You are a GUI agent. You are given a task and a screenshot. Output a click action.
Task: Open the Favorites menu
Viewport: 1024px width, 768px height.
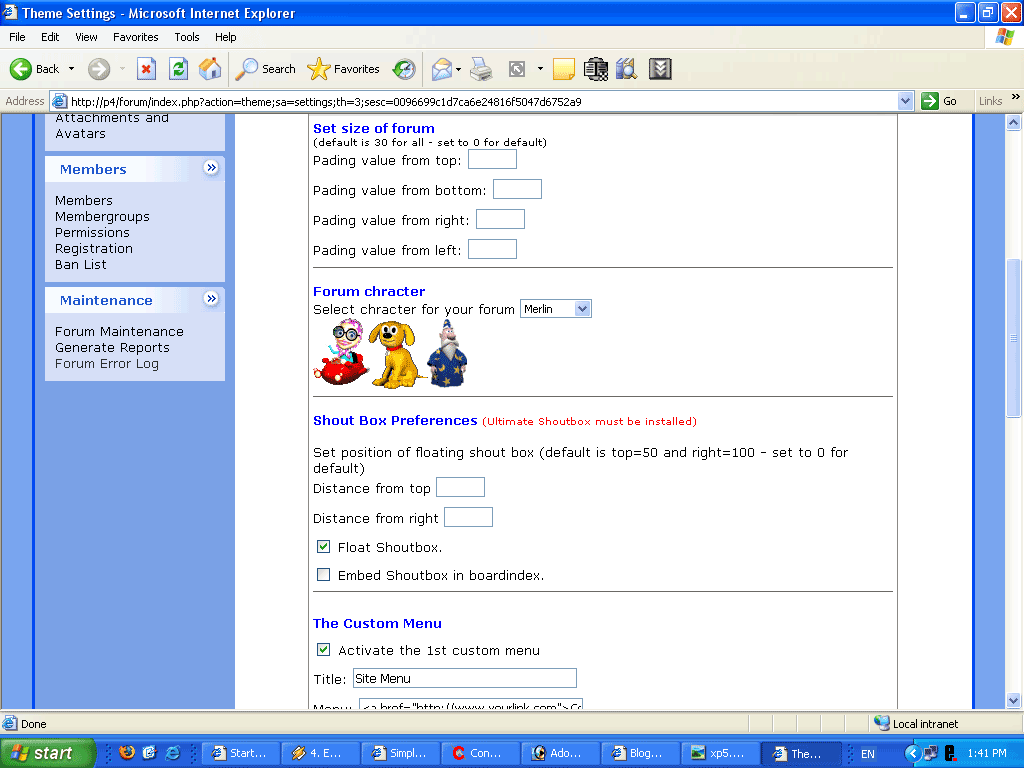pyautogui.click(x=136, y=37)
